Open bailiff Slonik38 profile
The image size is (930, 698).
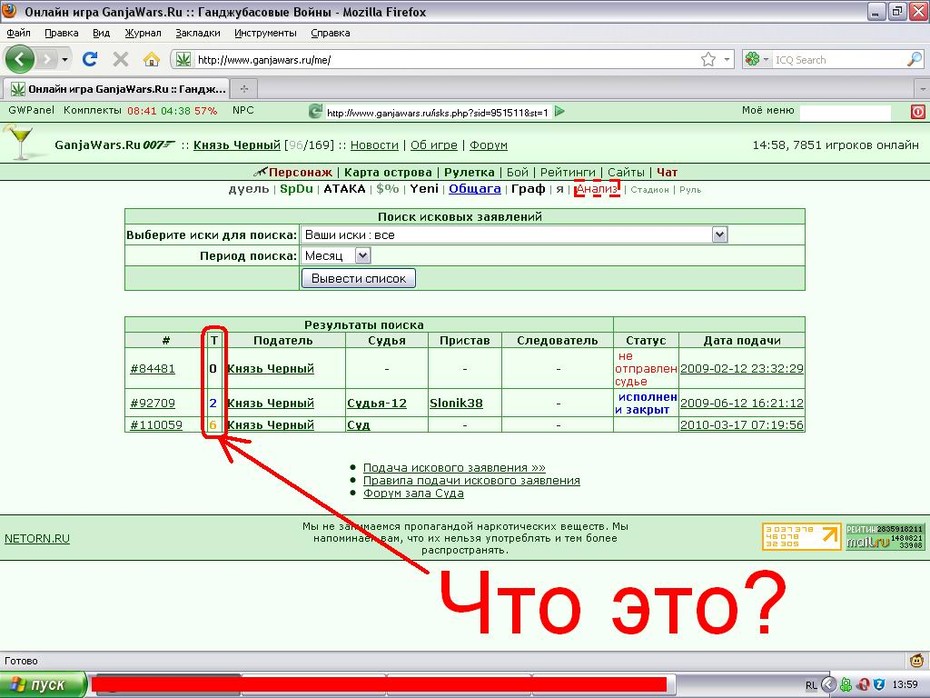click(x=456, y=403)
